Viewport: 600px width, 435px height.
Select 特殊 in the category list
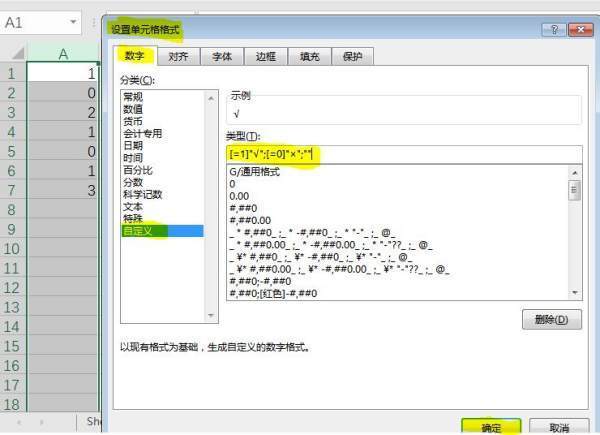(x=133, y=218)
